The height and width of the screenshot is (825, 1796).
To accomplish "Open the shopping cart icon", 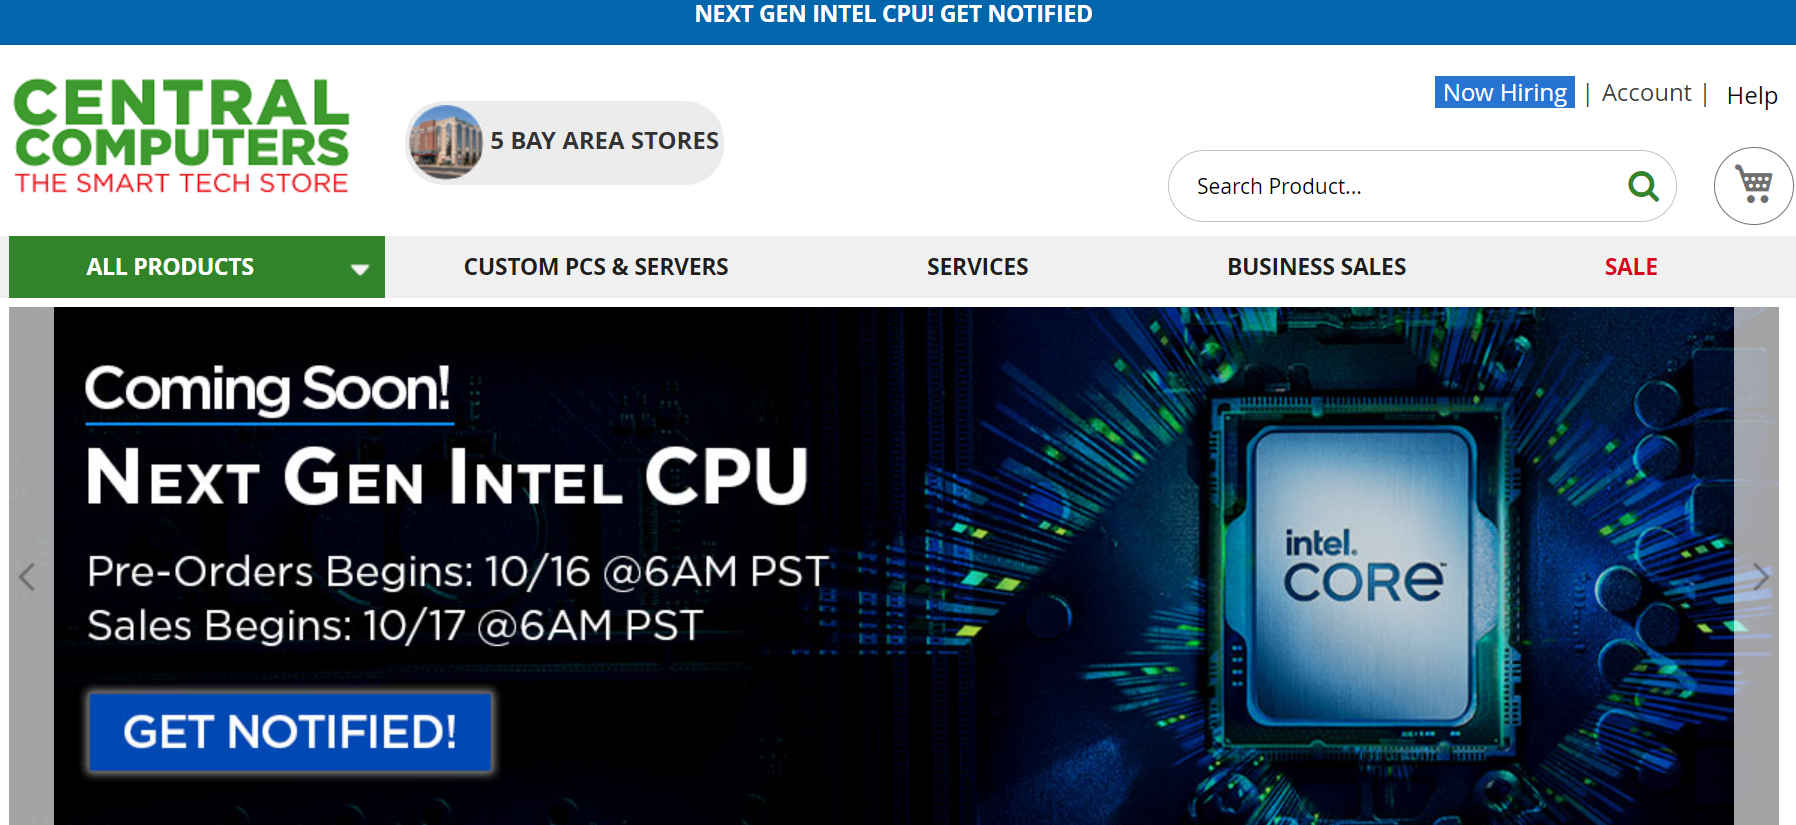I will tap(1753, 186).
